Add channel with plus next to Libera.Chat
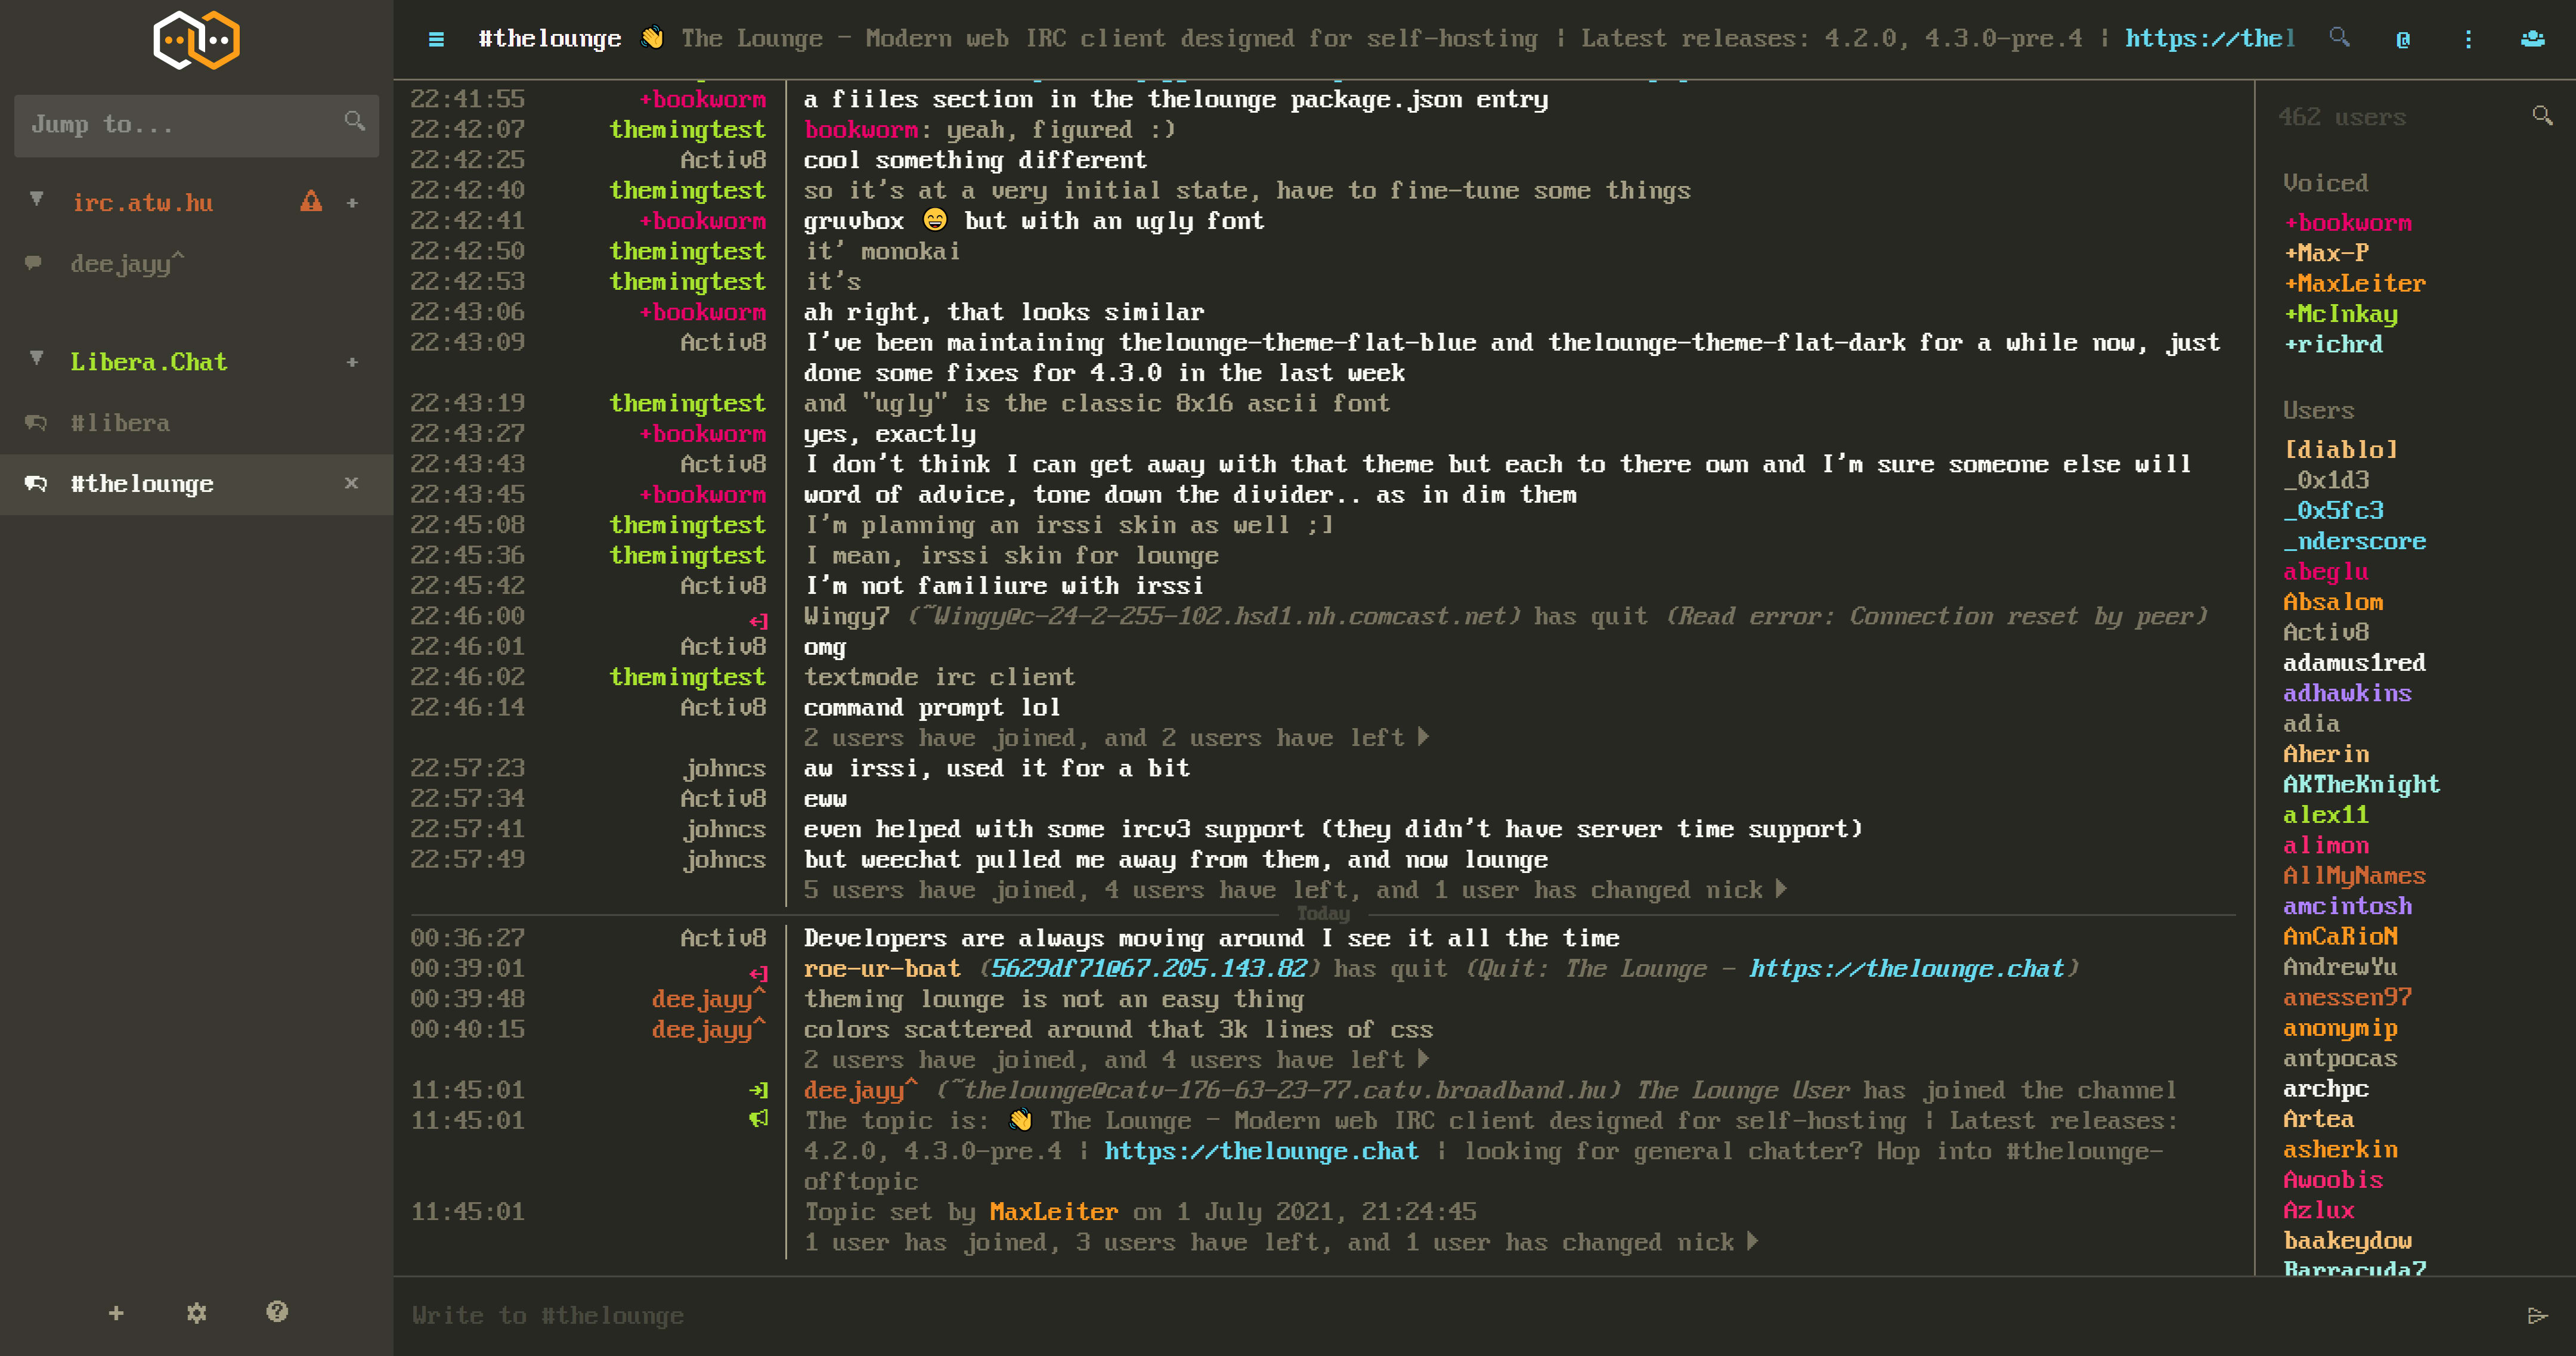 tap(352, 362)
